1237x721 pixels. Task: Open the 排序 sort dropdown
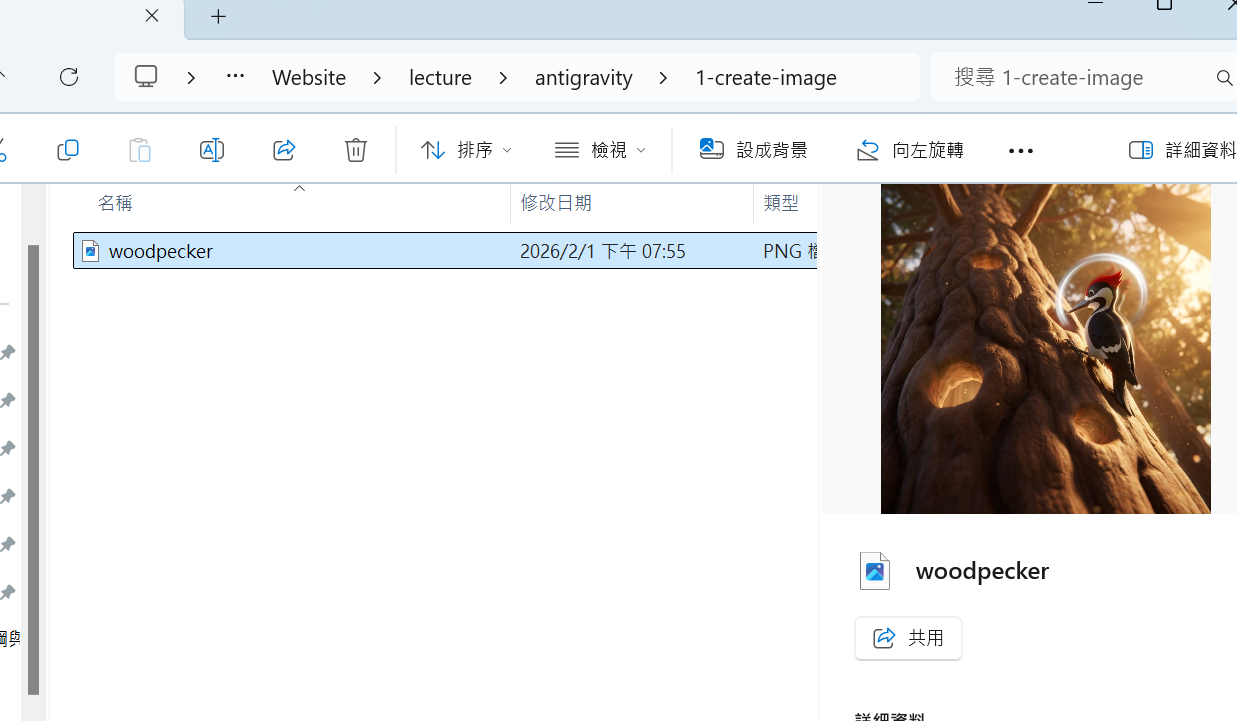point(466,150)
